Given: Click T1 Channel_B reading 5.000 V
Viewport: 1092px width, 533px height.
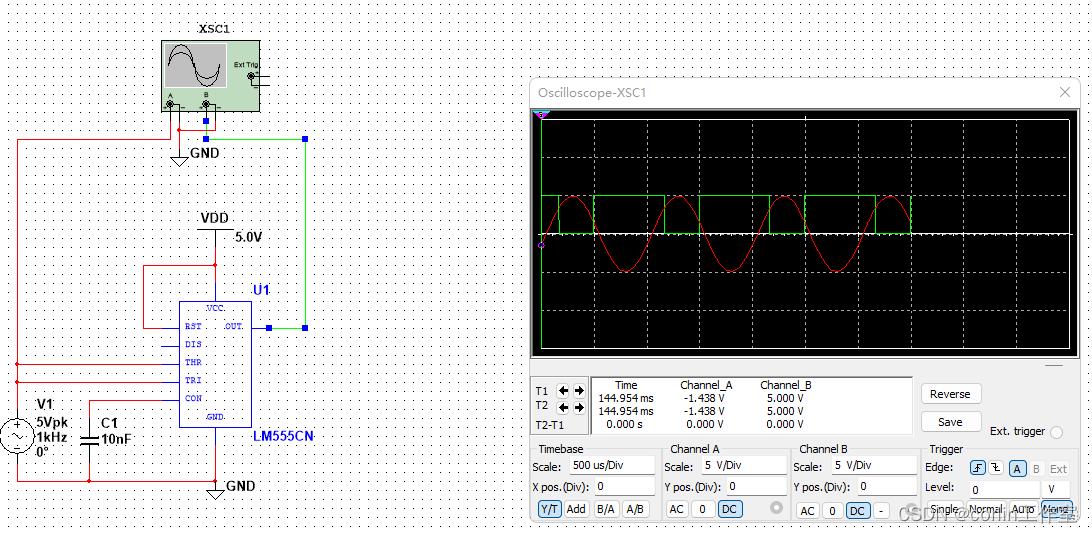Looking at the screenshot, I should [786, 398].
